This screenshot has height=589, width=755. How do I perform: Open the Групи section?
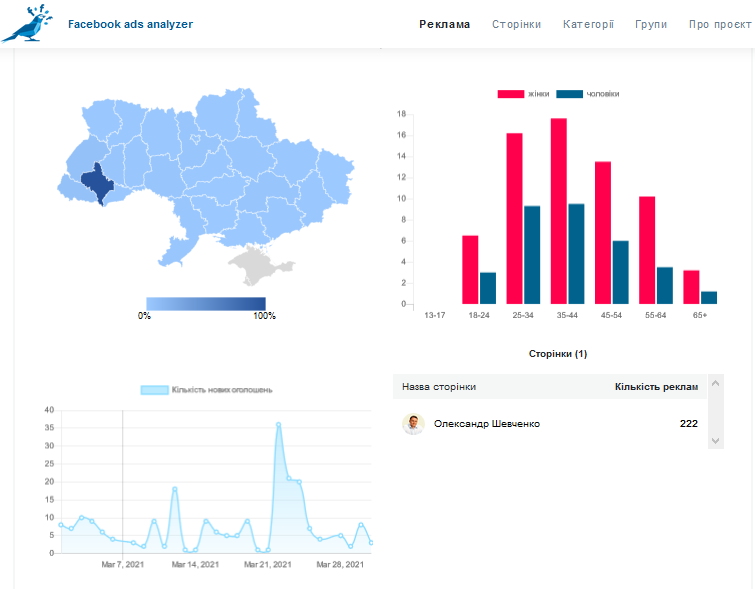click(x=651, y=24)
